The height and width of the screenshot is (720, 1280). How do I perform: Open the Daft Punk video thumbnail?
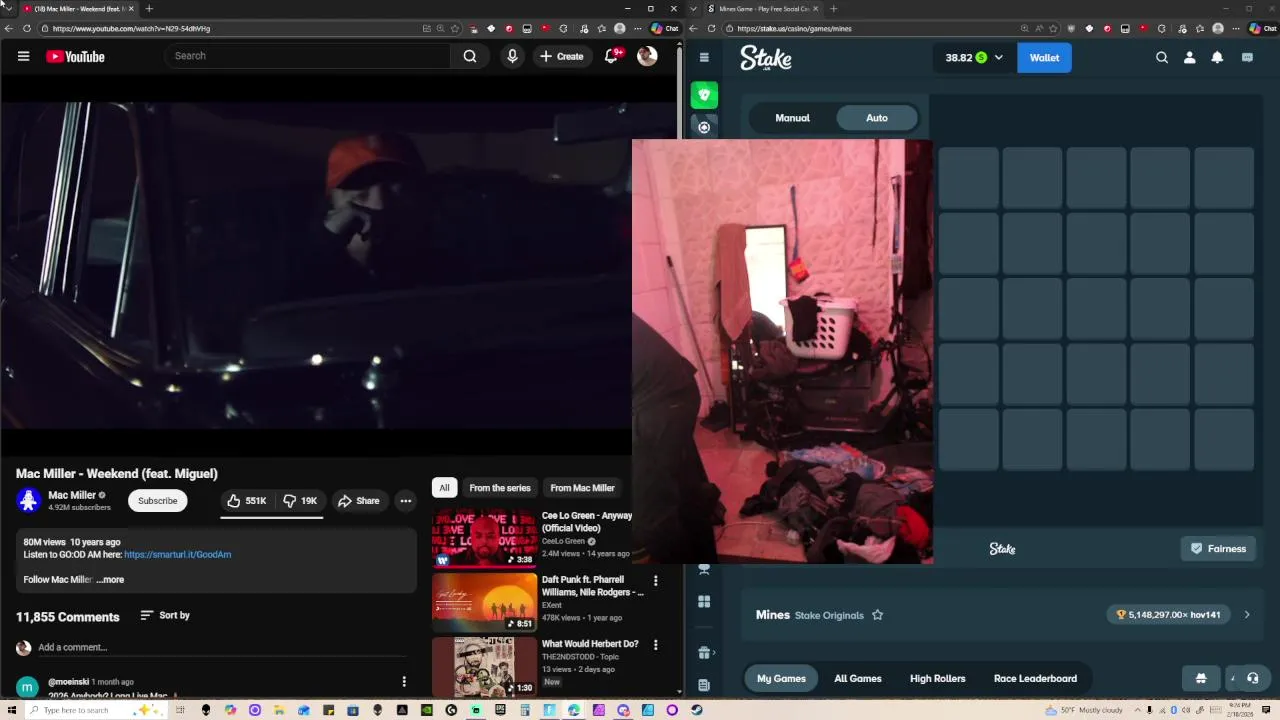click(484, 602)
